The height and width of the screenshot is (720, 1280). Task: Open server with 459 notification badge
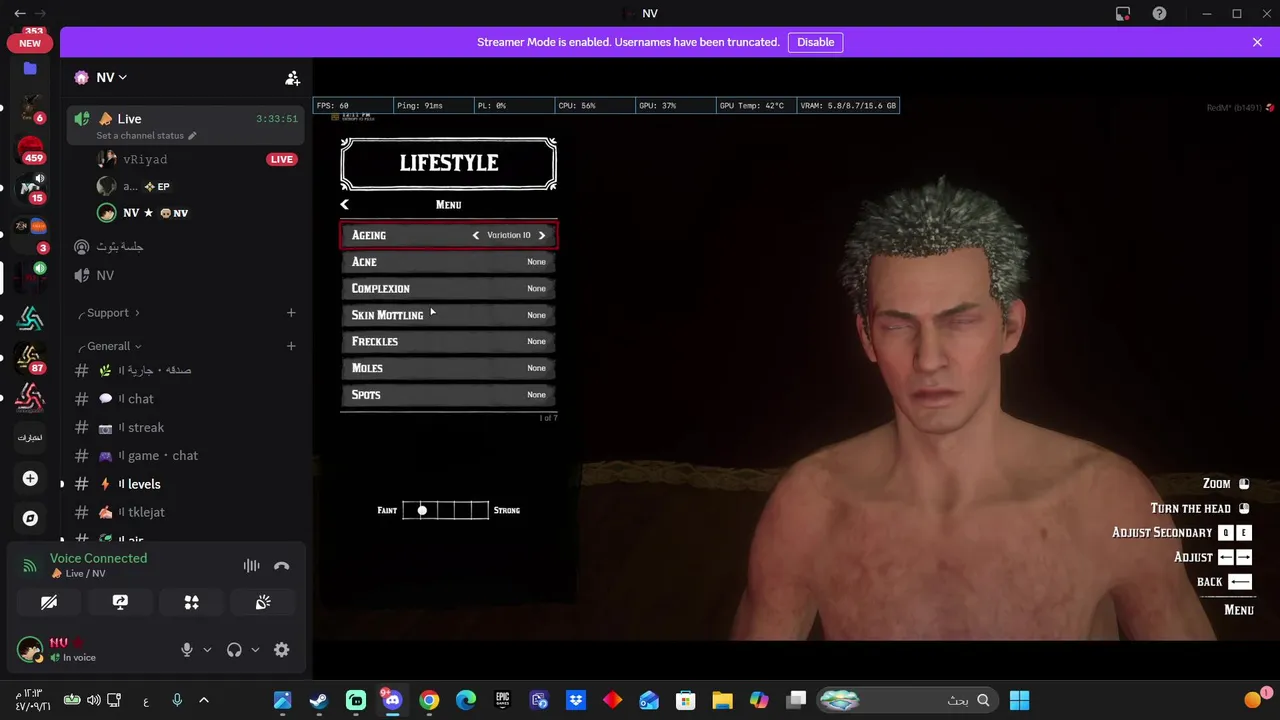pyautogui.click(x=30, y=149)
